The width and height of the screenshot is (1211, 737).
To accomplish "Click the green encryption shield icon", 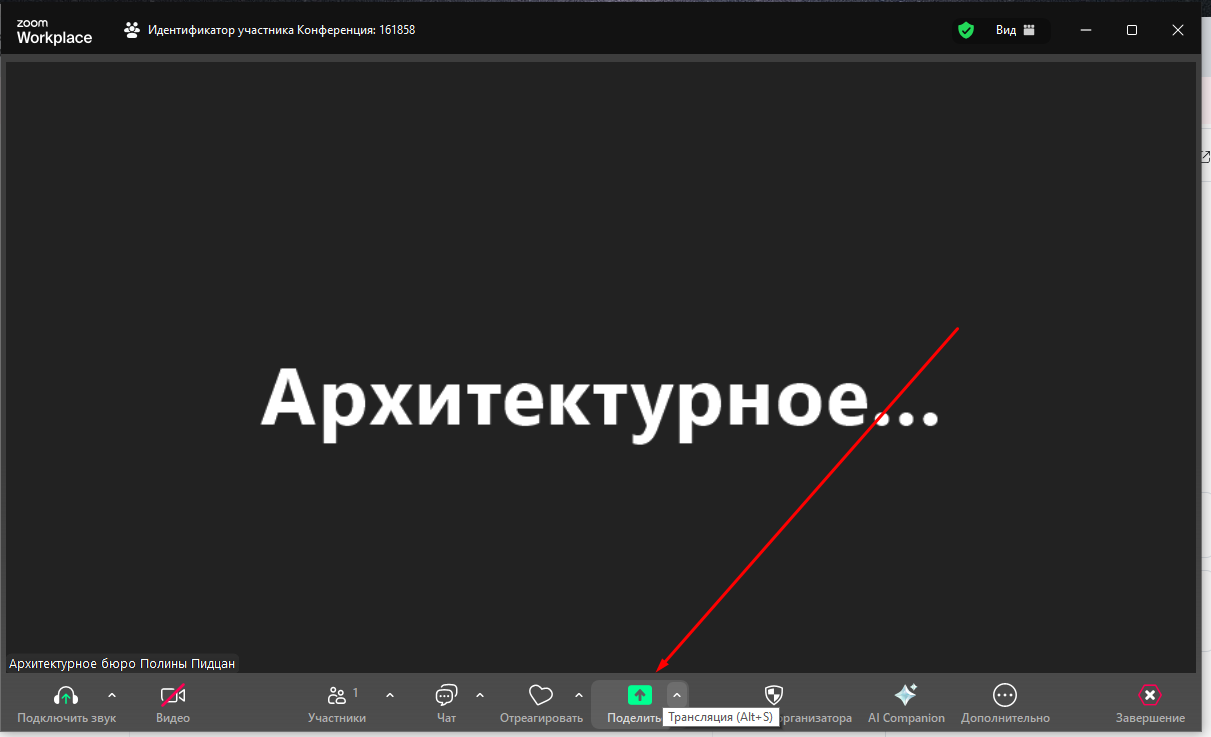I will [x=965, y=30].
